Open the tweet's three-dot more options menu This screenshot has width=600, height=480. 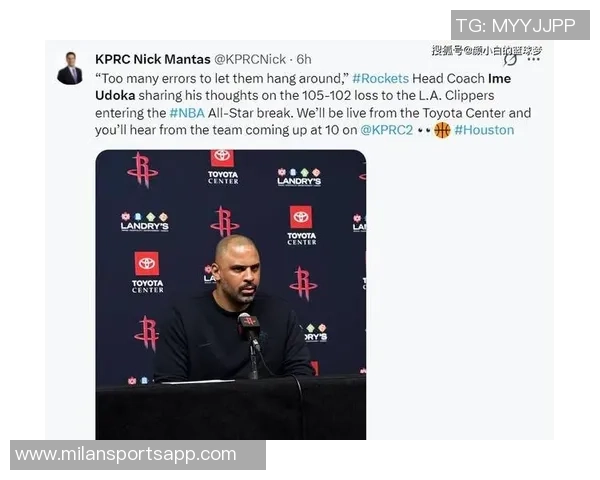point(533,60)
